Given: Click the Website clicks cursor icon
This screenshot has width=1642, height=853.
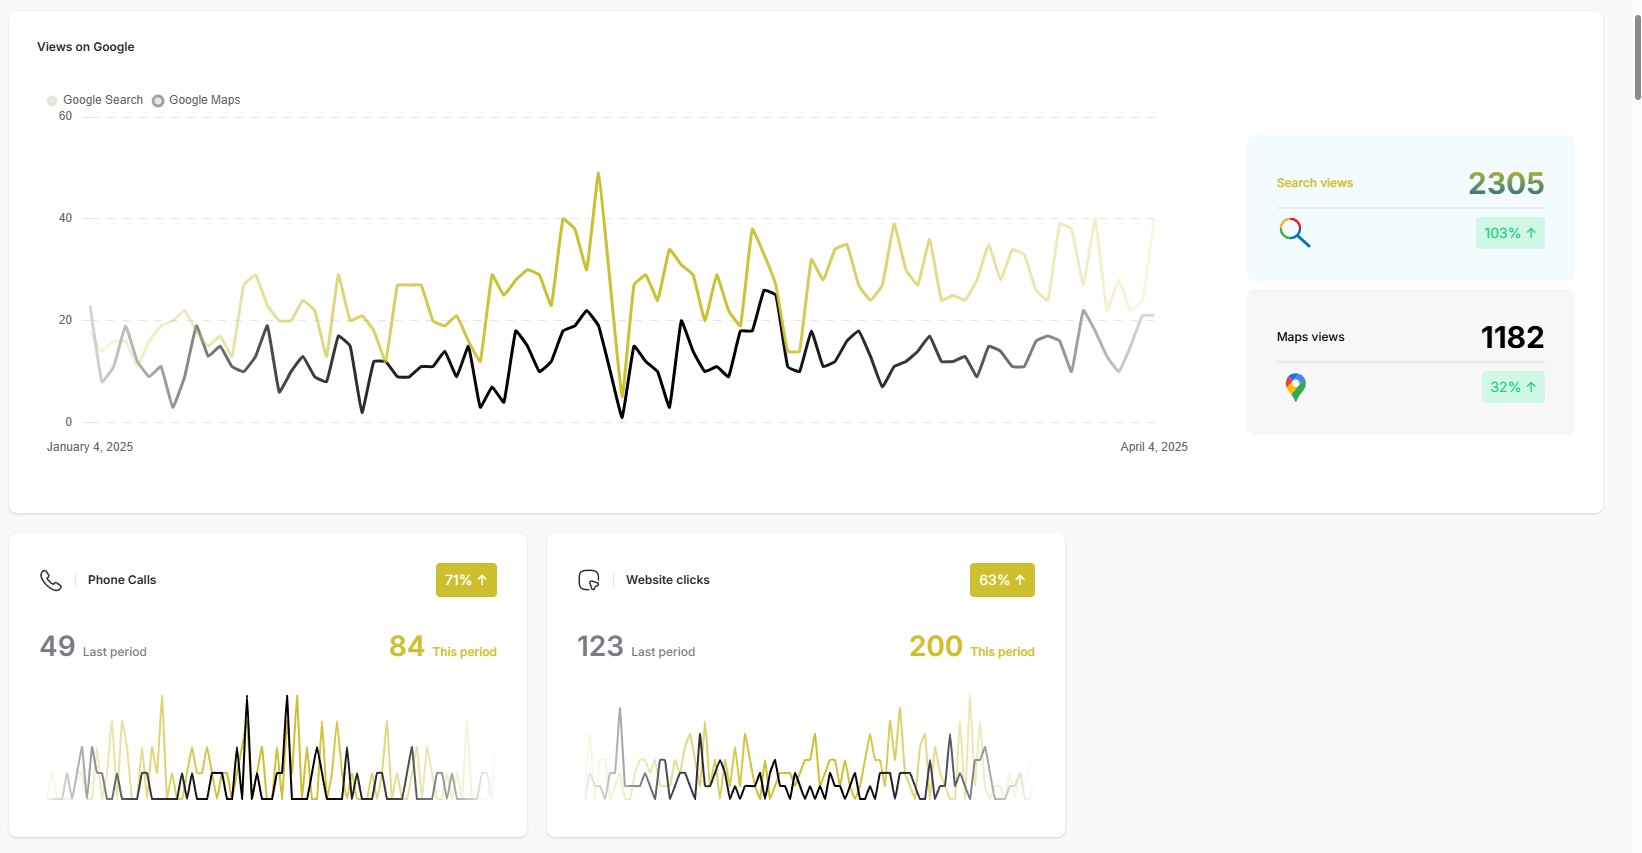Looking at the screenshot, I should pos(589,580).
